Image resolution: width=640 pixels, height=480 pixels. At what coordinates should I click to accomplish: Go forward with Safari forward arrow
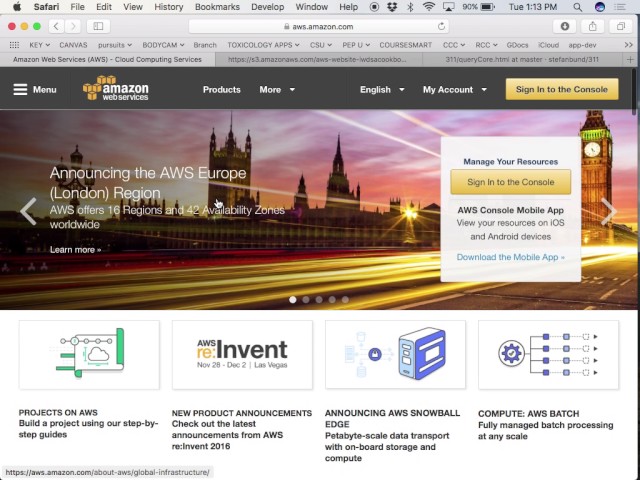pos(73,27)
